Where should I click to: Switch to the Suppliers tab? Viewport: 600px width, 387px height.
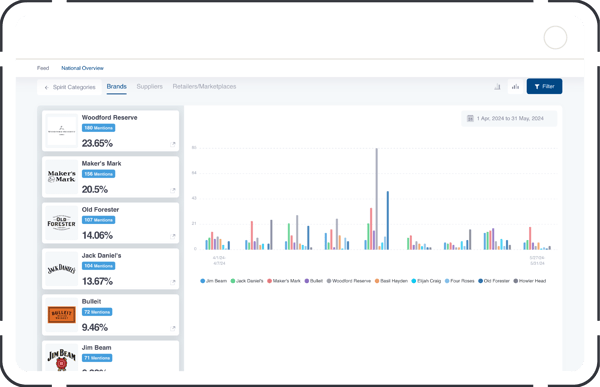click(x=150, y=87)
